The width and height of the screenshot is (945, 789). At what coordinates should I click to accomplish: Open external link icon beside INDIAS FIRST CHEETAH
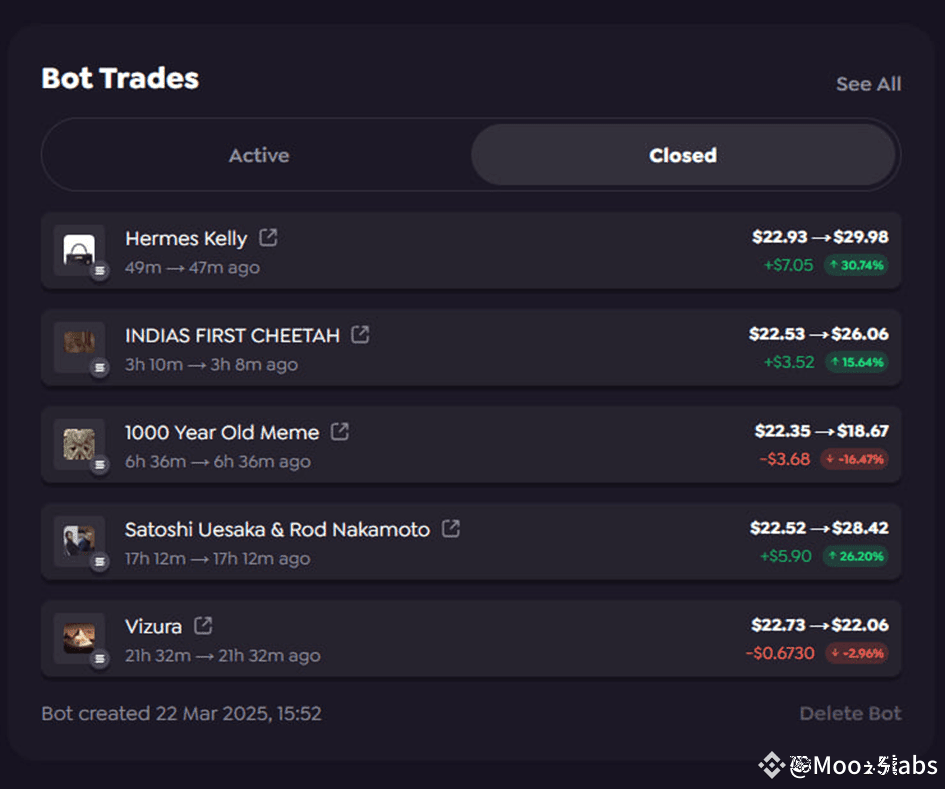[x=360, y=335]
